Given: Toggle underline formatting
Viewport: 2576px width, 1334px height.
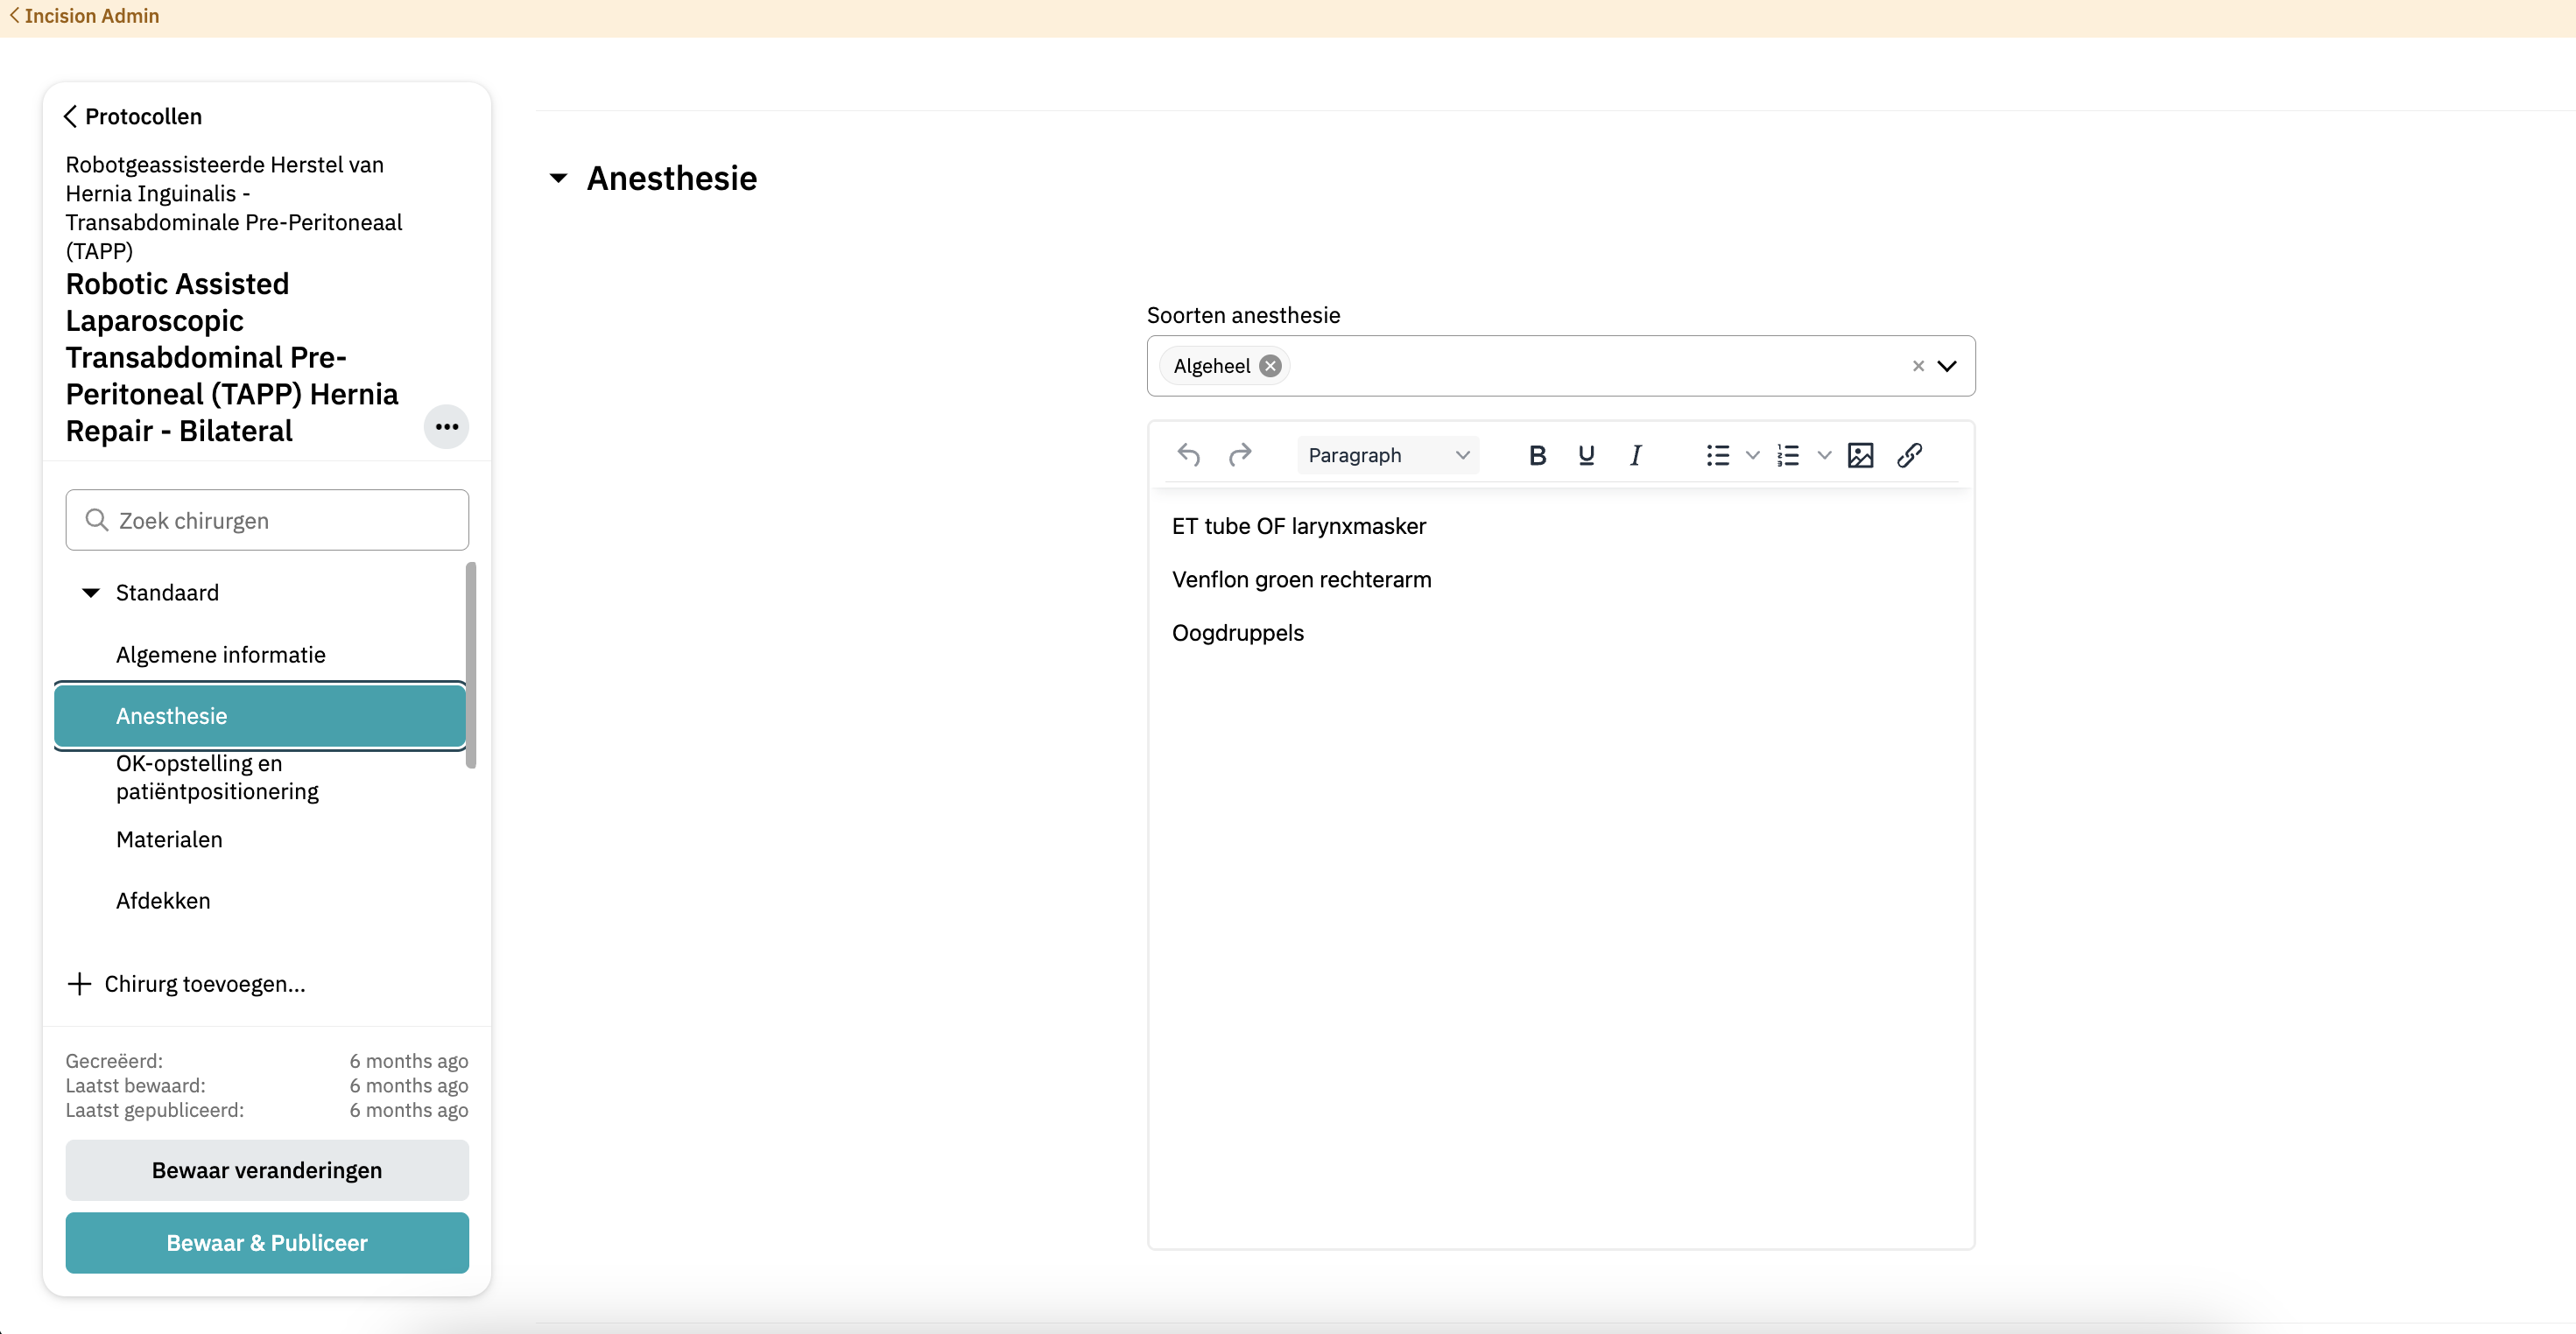Looking at the screenshot, I should click(x=1586, y=455).
